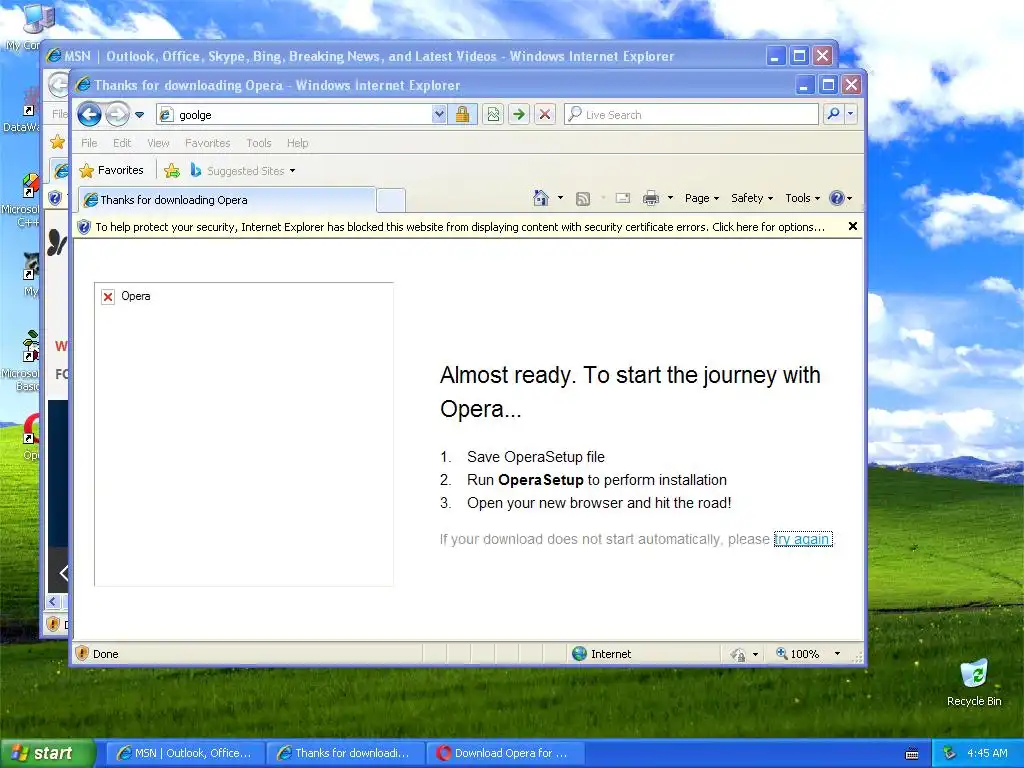Open the File menu
This screenshot has width=1024, height=768.
pos(89,143)
